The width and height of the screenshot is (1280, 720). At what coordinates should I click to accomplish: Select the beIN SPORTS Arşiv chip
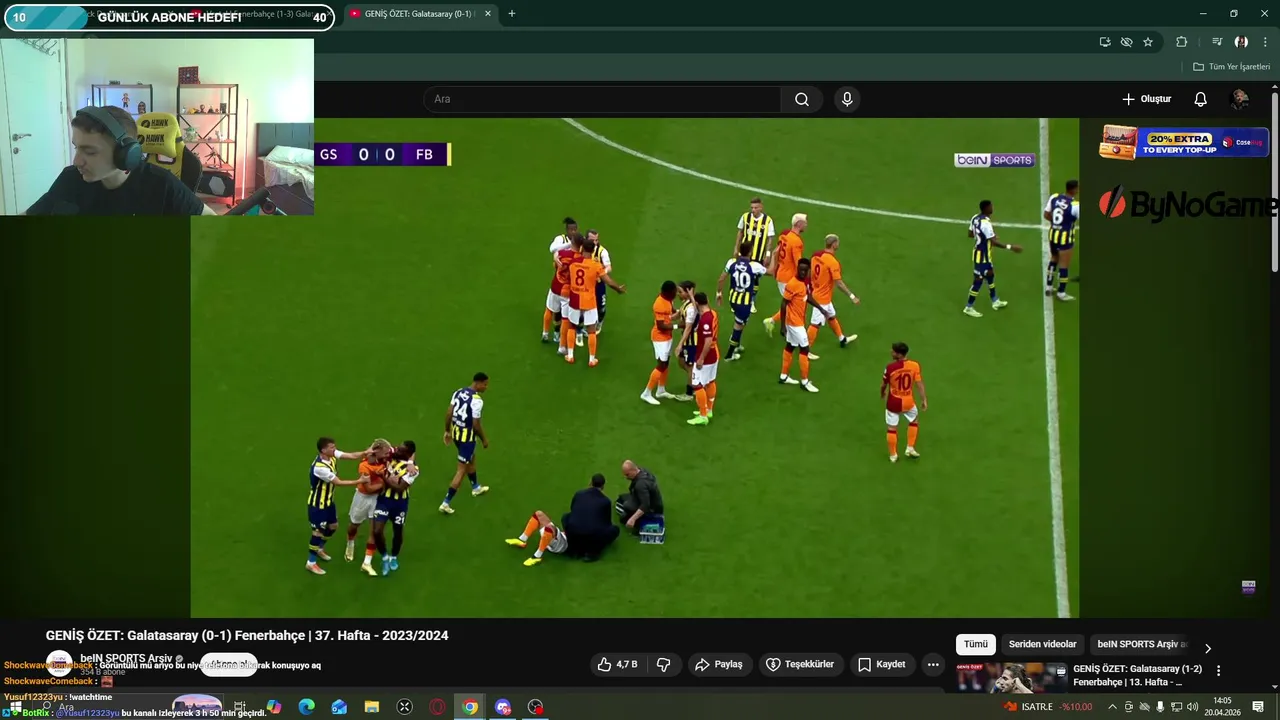(x=1141, y=644)
